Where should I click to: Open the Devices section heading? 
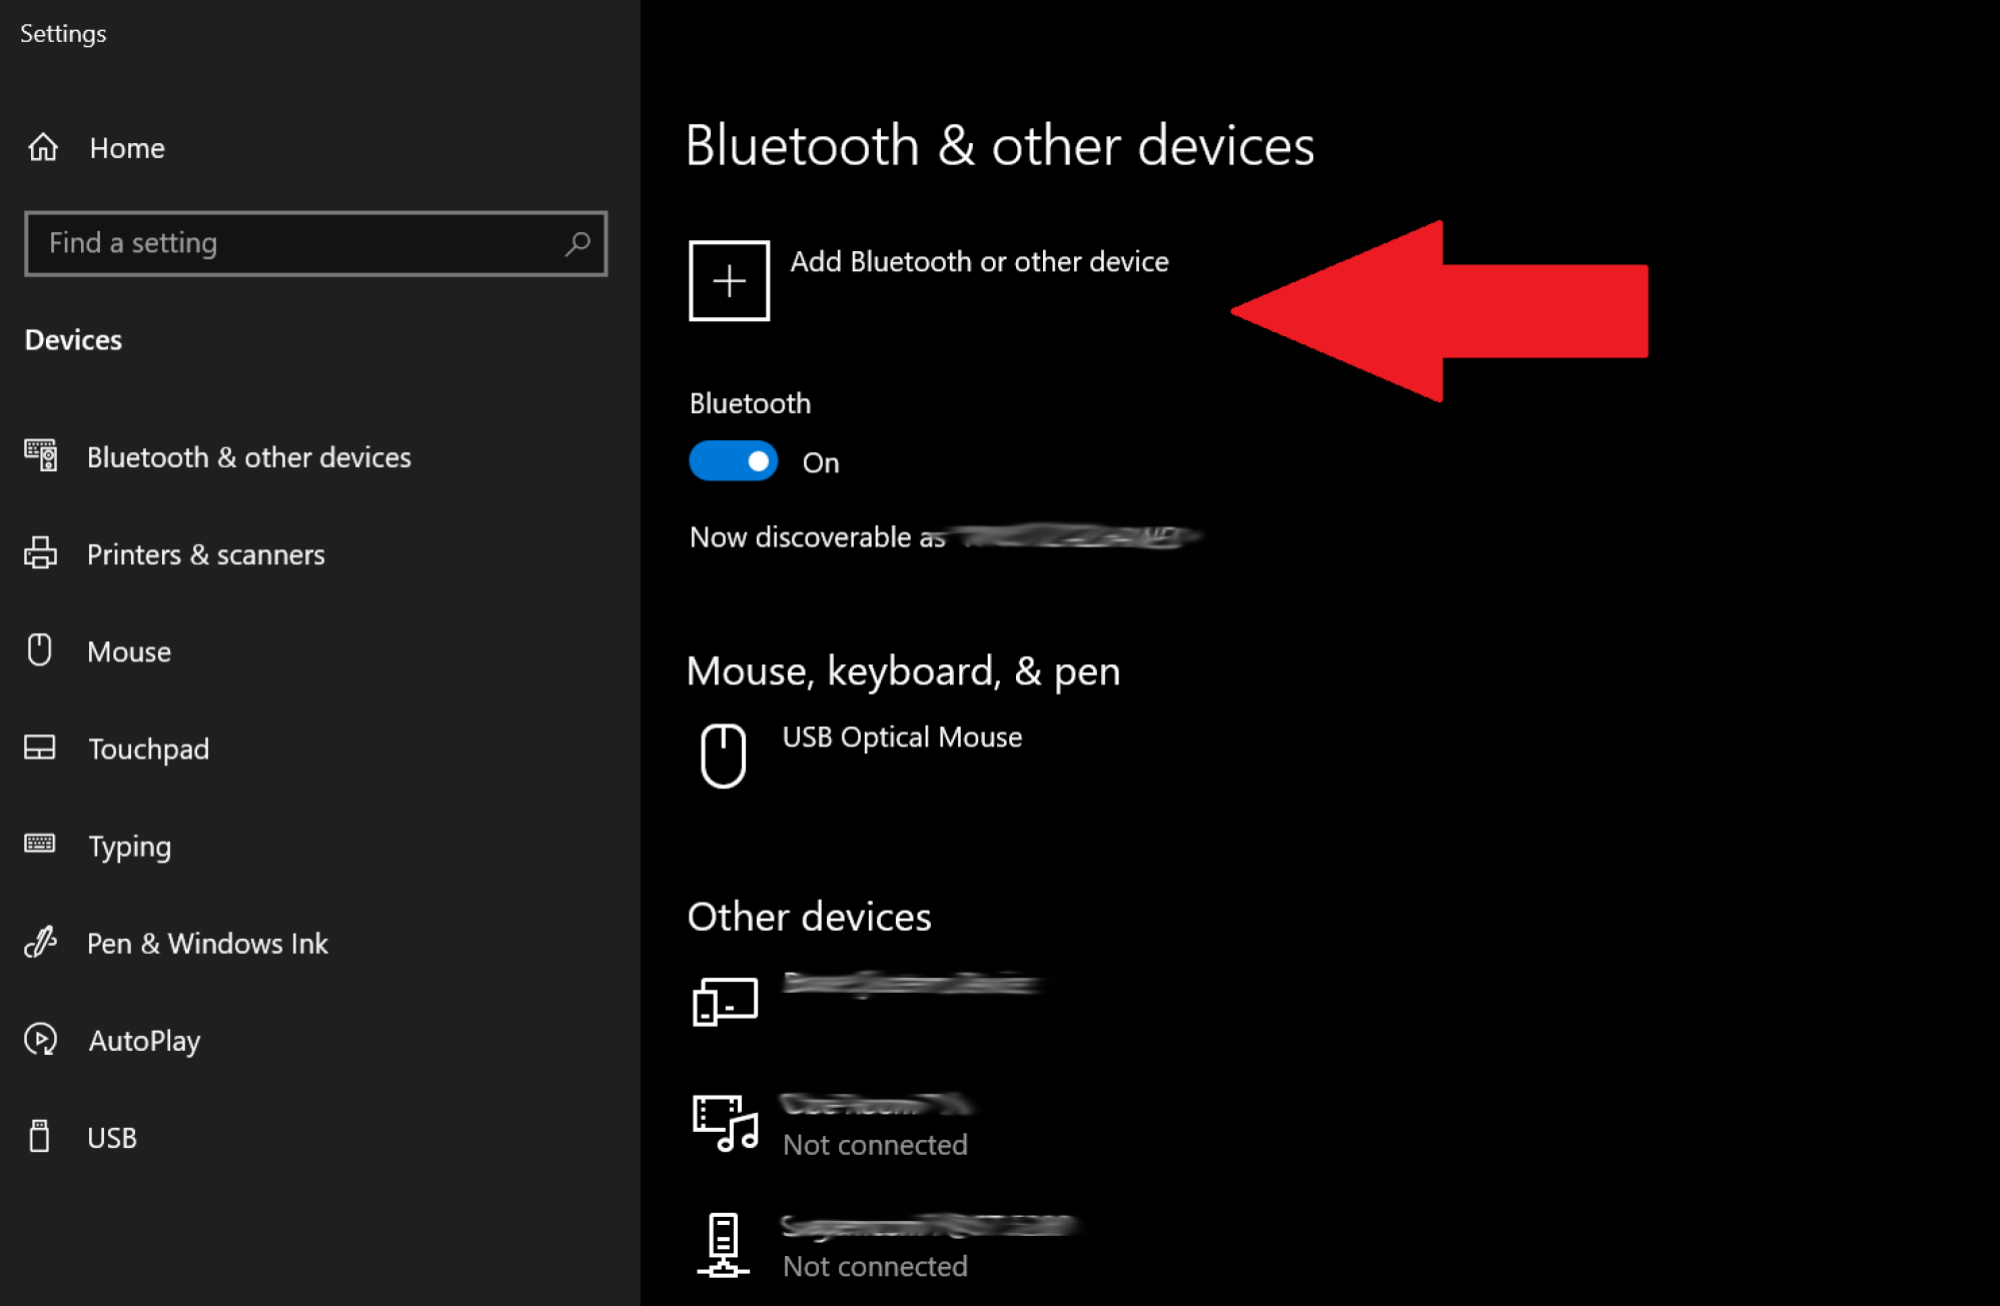(73, 340)
